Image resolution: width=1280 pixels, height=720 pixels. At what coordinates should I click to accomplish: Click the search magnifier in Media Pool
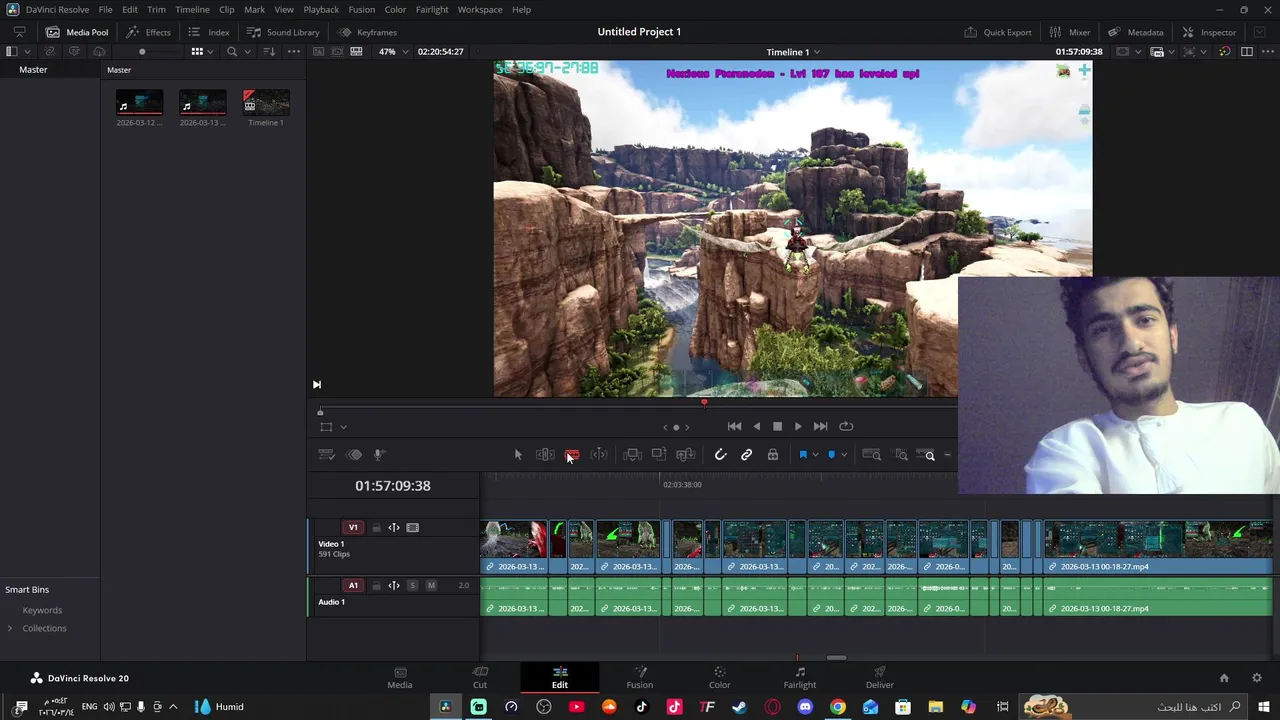coord(231,51)
